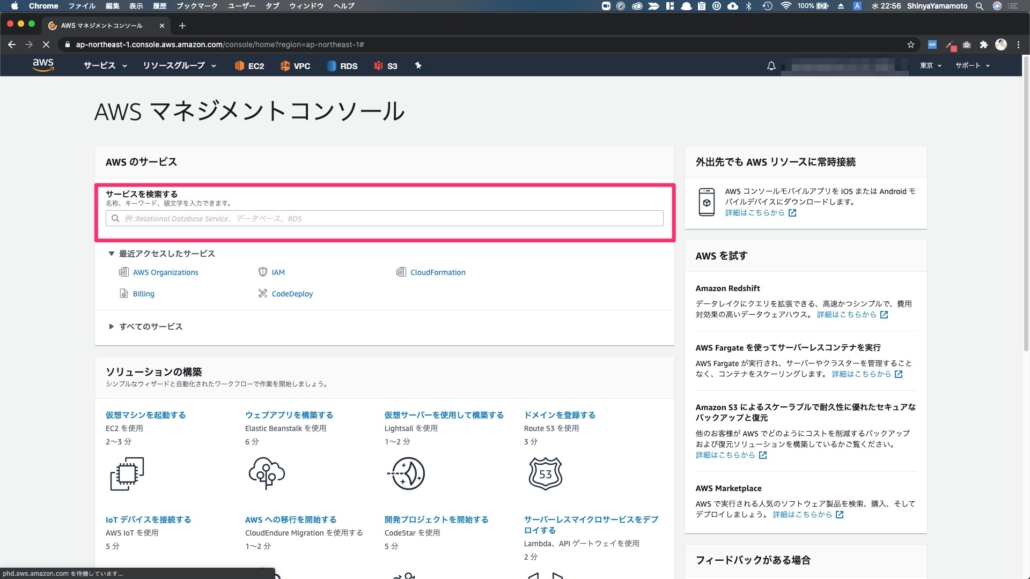Click the AWS logo in navigation bar

(x=42, y=65)
